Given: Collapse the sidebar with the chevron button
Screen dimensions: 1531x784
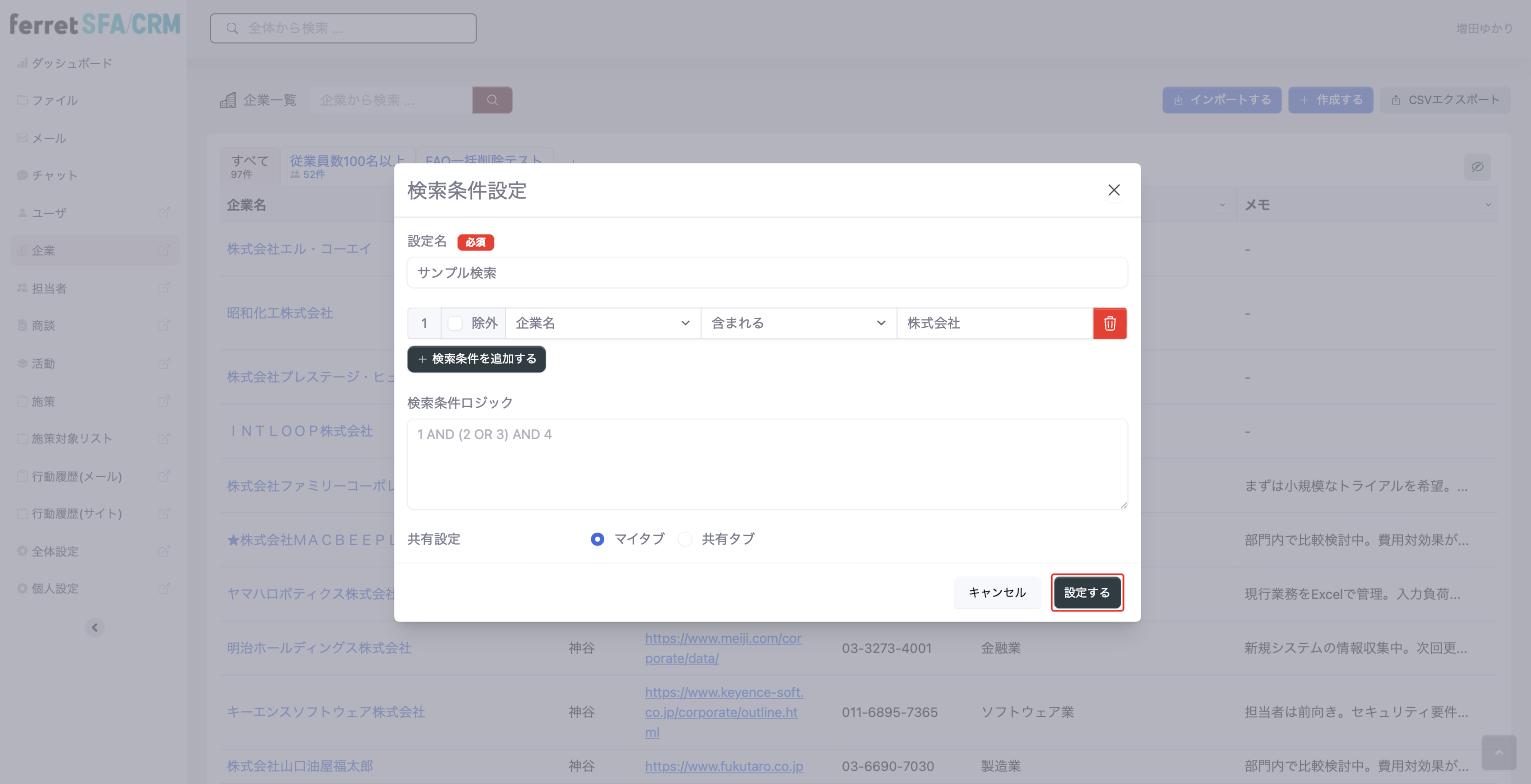Looking at the screenshot, I should pos(95,628).
